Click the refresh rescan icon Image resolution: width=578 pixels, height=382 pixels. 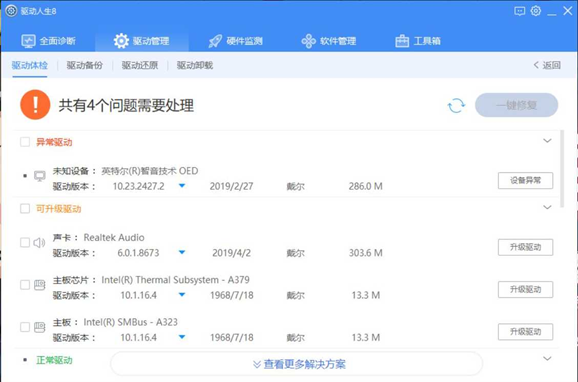click(x=456, y=105)
